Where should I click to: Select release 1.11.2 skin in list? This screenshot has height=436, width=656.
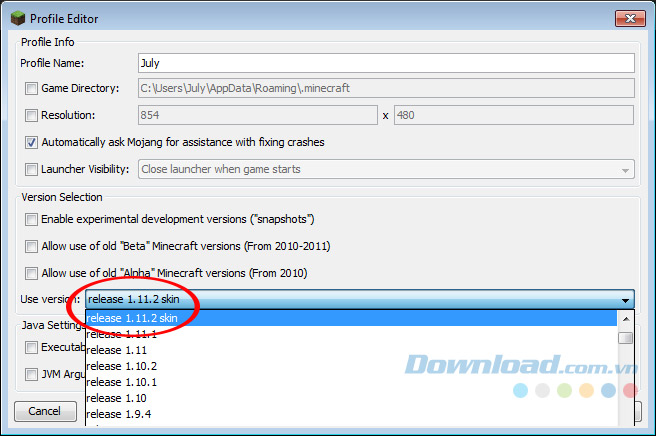351,318
